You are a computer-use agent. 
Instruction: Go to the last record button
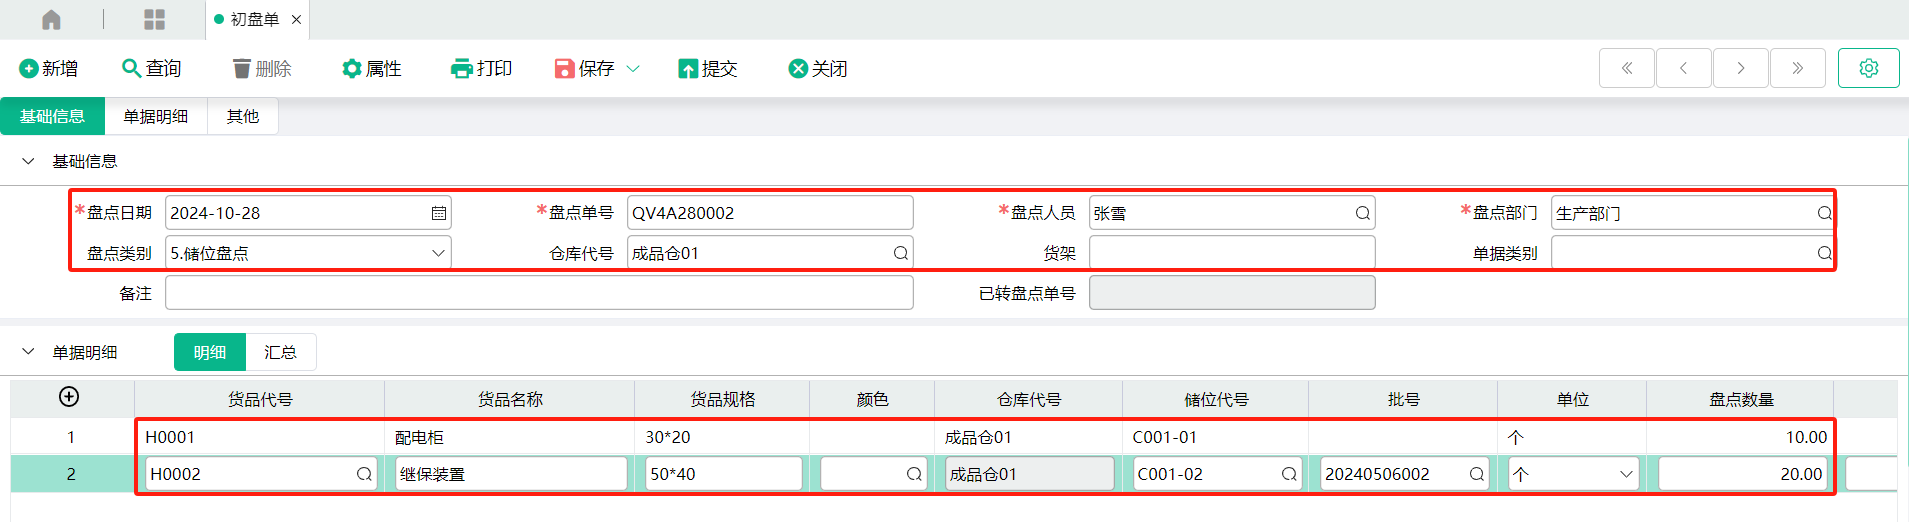1797,68
